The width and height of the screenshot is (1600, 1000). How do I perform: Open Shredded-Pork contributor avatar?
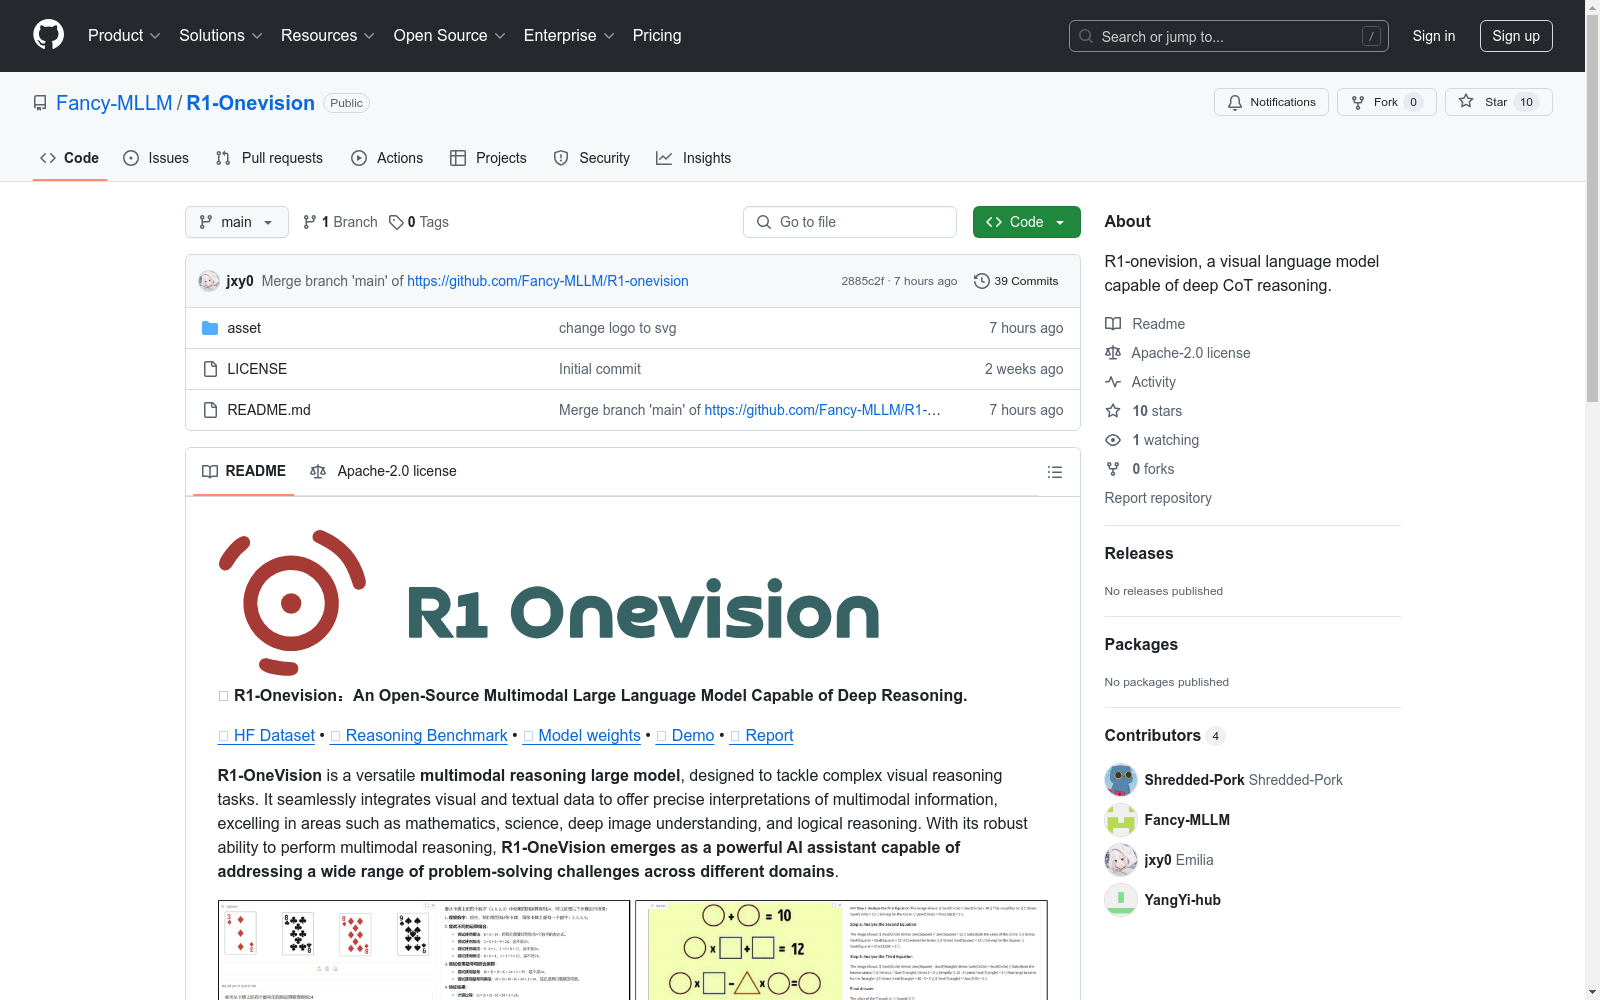1121,780
